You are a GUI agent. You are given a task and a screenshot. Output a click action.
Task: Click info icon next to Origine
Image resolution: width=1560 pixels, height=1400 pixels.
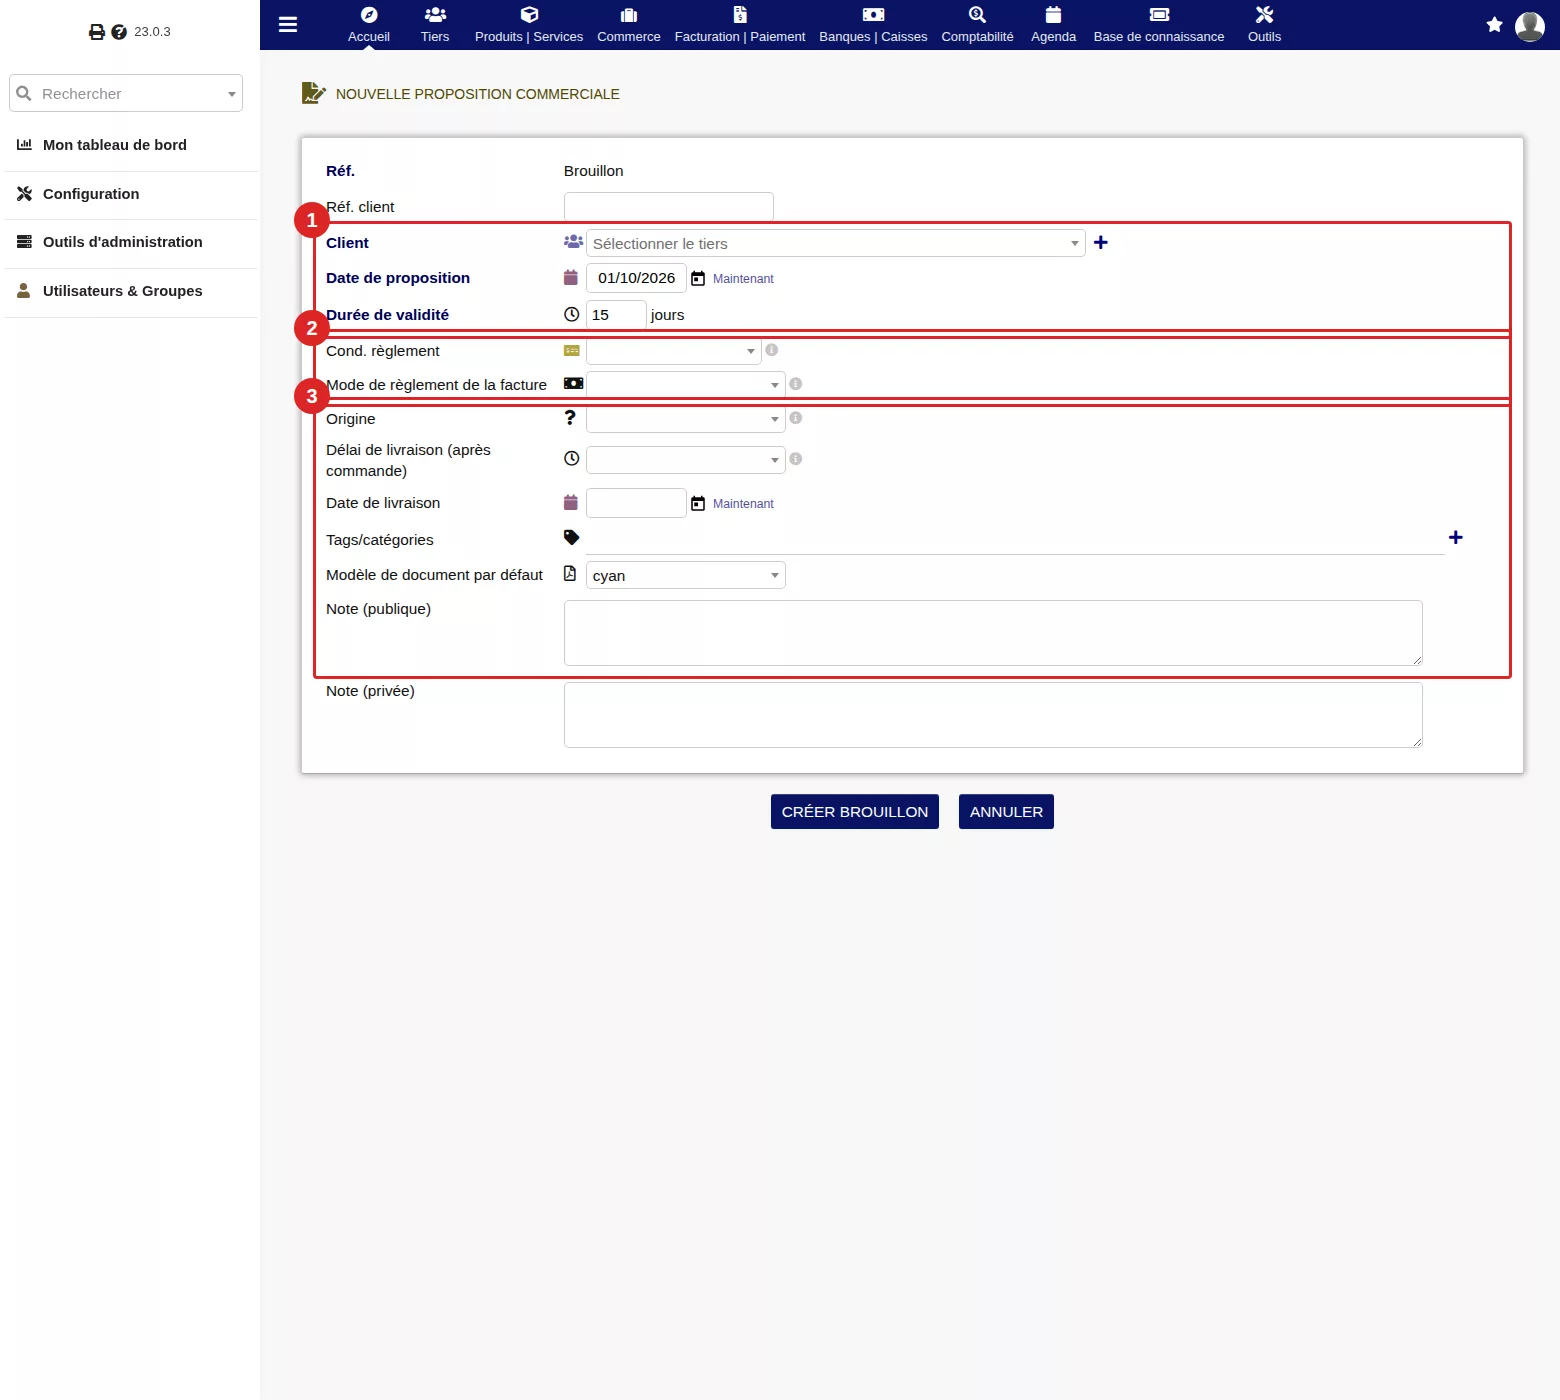(796, 418)
